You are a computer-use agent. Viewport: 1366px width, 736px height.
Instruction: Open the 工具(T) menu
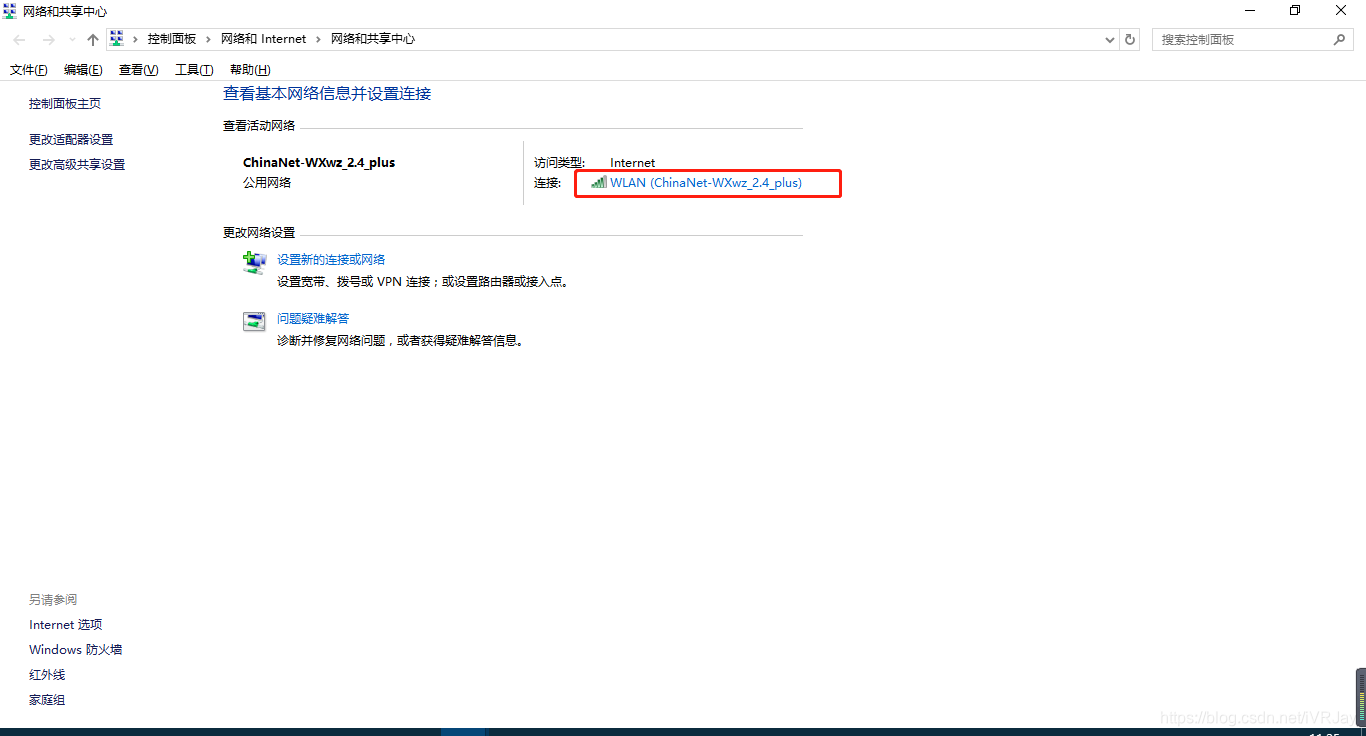[194, 69]
